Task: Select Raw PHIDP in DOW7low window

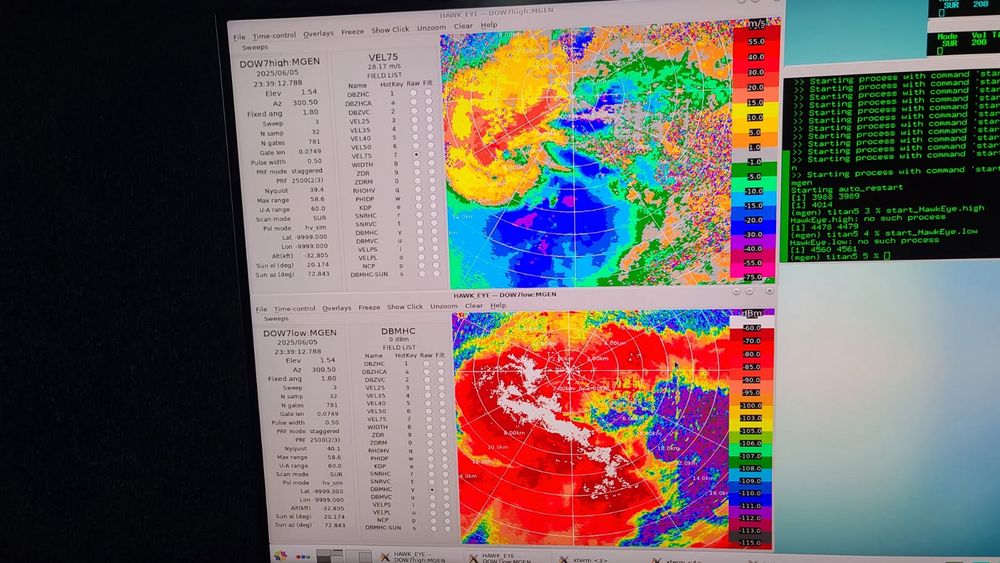Action: (431, 458)
